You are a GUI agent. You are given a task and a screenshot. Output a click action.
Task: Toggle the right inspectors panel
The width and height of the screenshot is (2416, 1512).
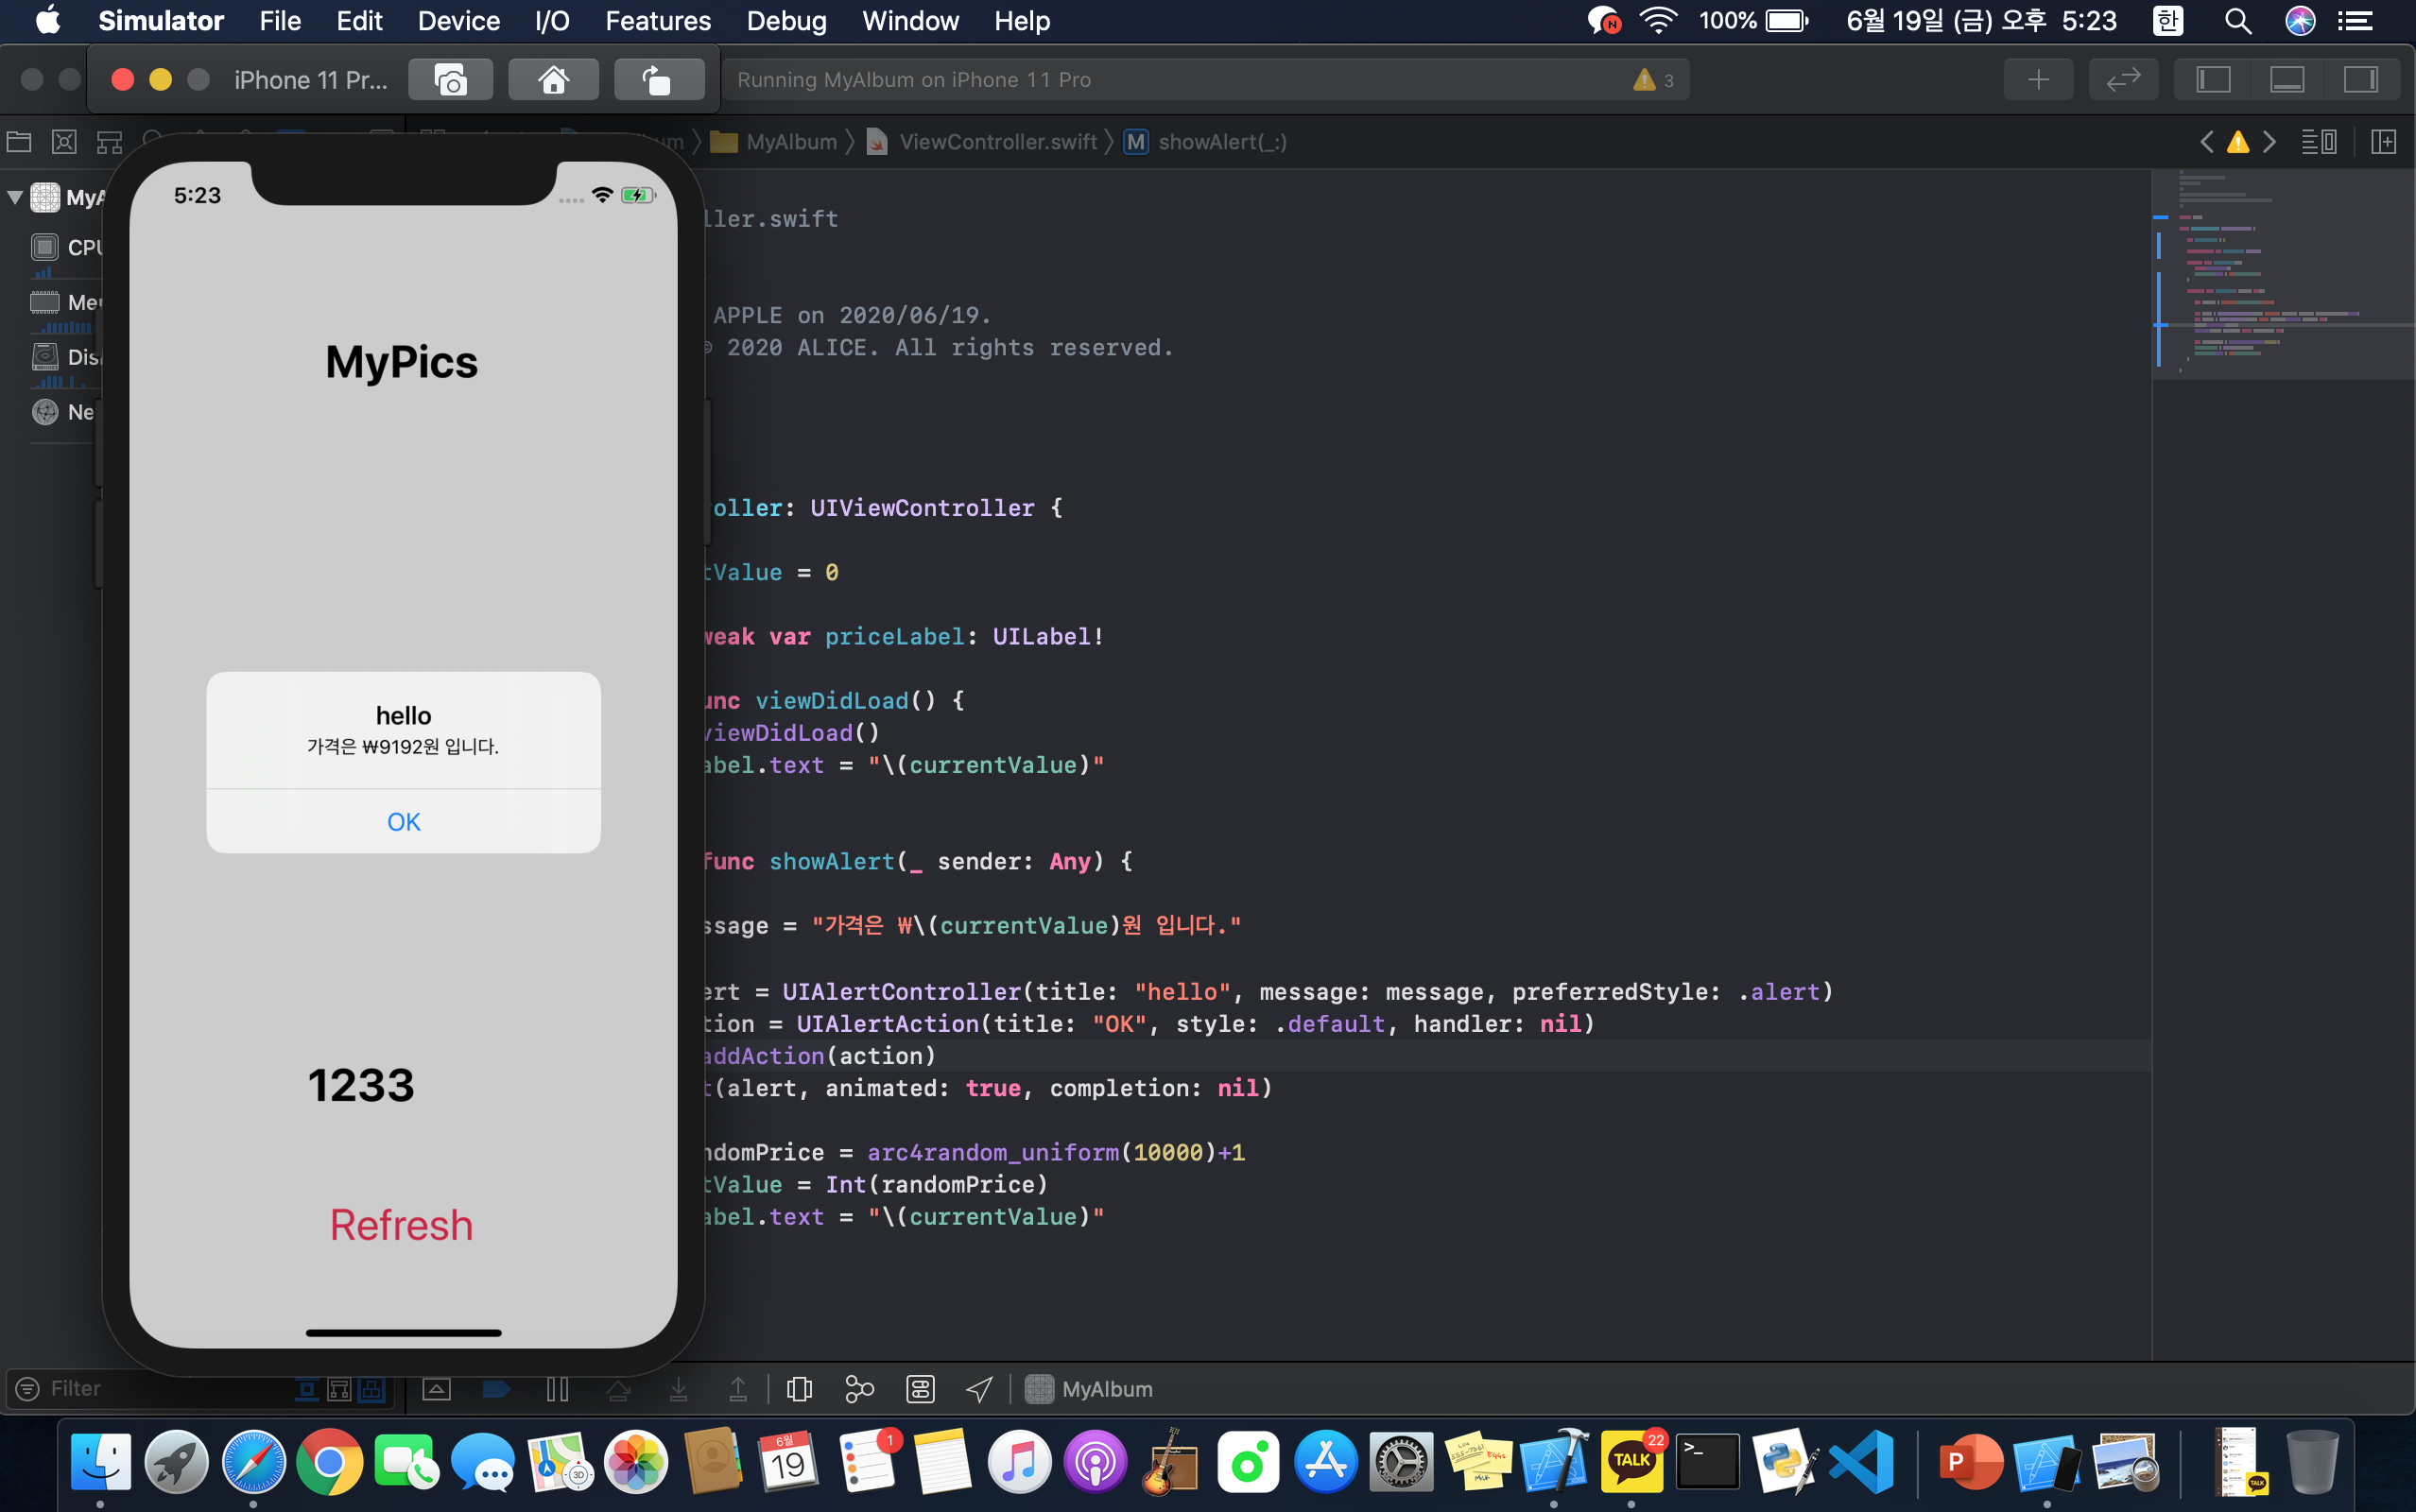[x=2360, y=80]
